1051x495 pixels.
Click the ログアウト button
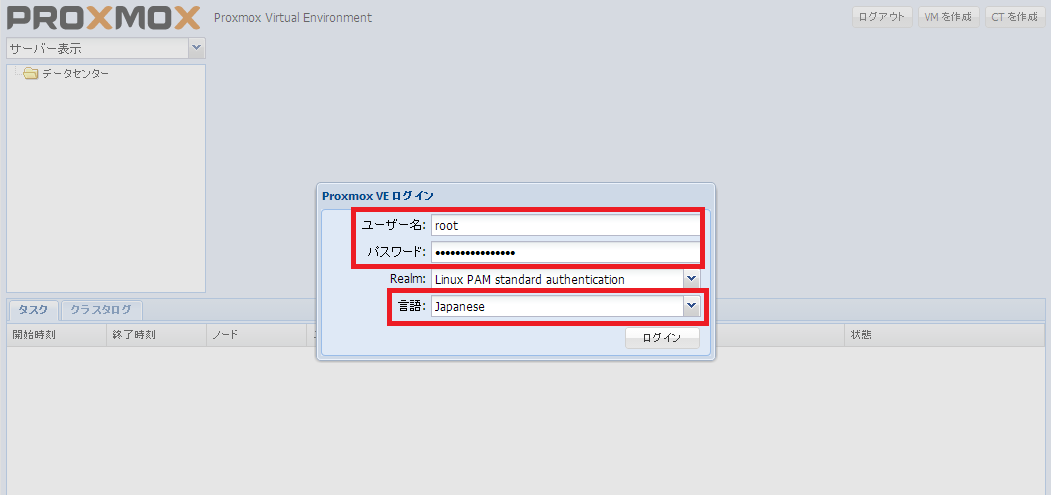point(882,17)
